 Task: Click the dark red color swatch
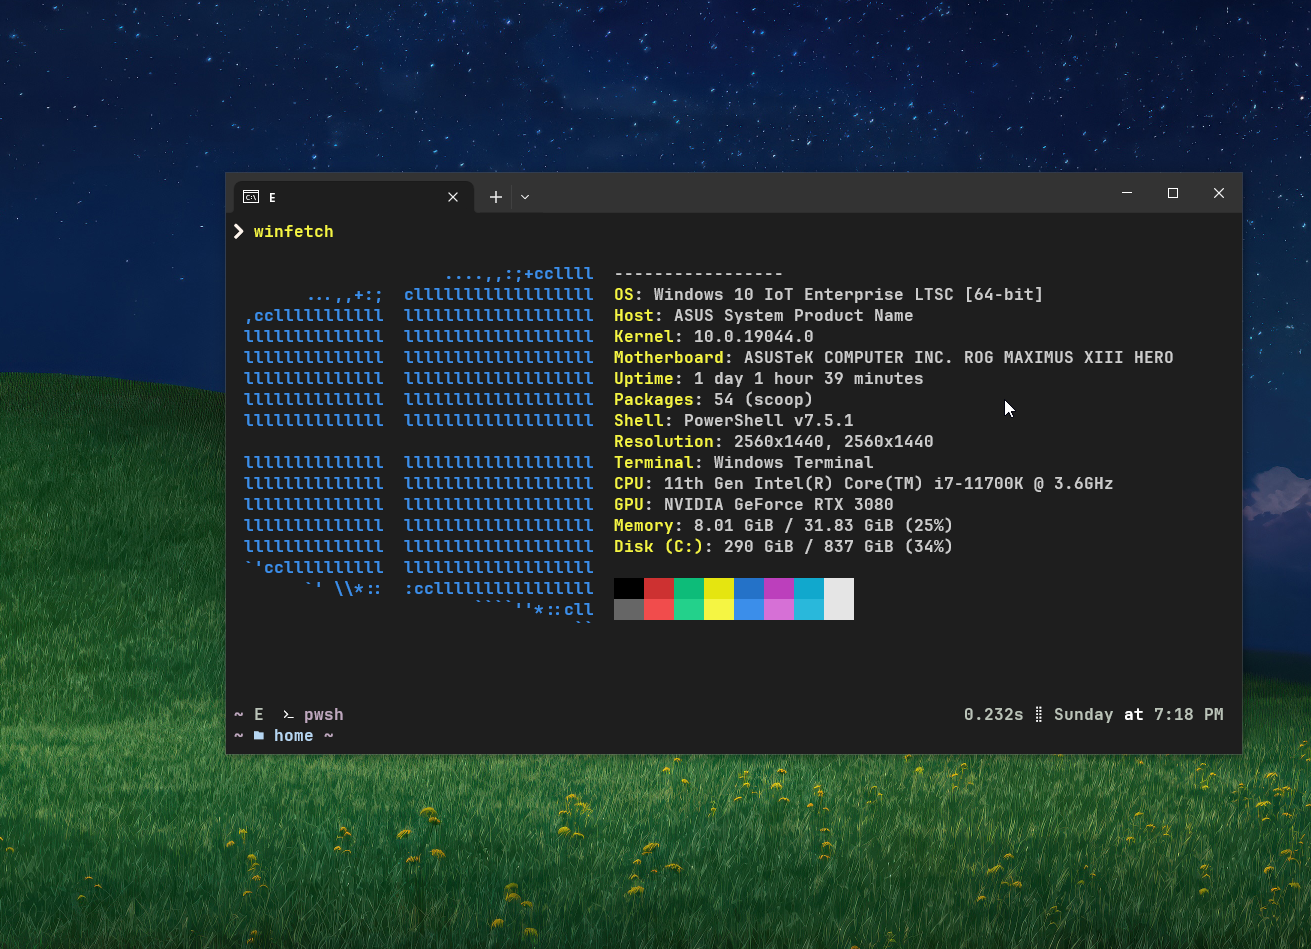pyautogui.click(x=659, y=588)
